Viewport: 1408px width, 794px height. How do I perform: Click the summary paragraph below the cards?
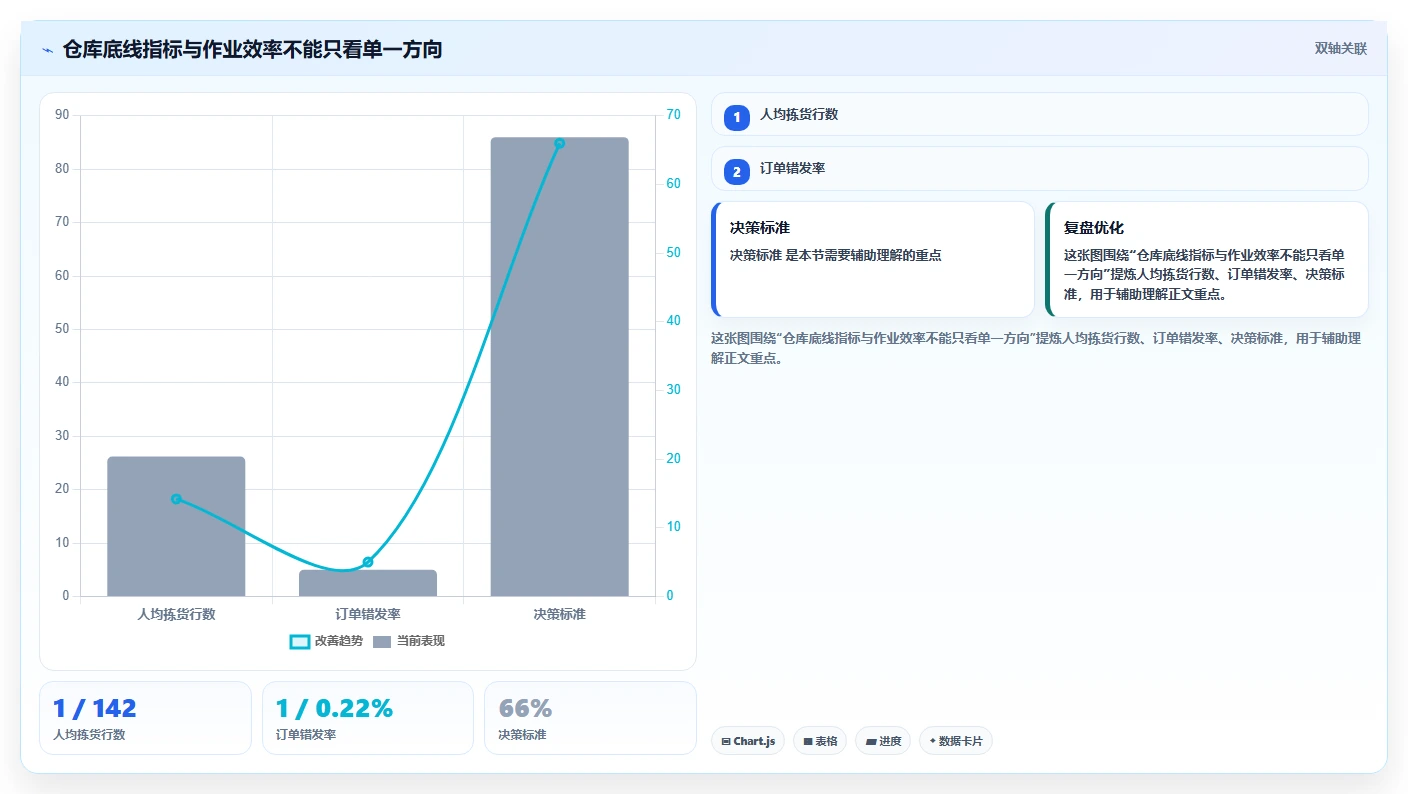pos(1036,348)
